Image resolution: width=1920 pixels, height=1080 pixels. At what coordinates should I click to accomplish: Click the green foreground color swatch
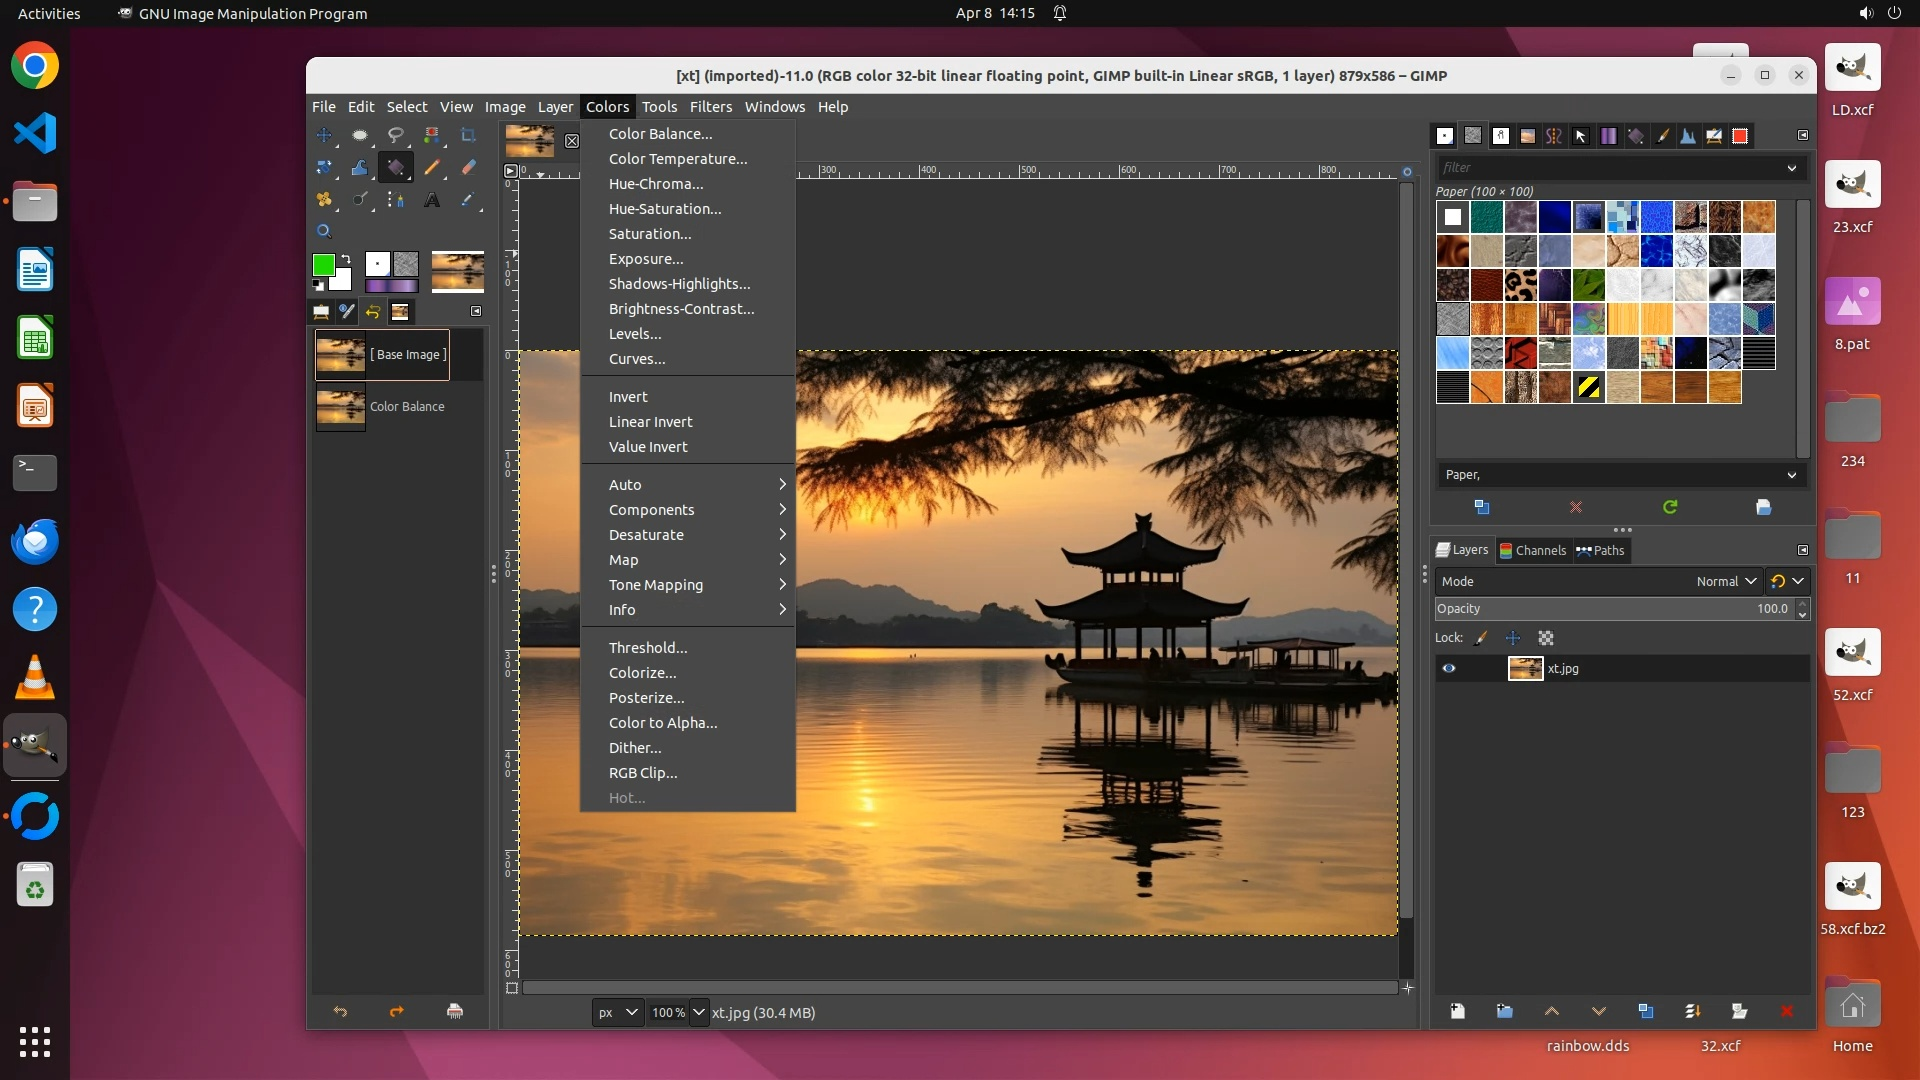tap(323, 265)
